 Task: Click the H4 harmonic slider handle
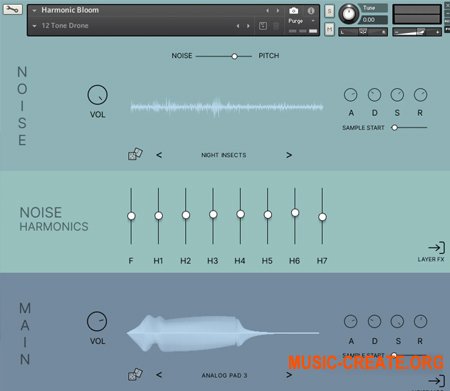[x=240, y=214]
